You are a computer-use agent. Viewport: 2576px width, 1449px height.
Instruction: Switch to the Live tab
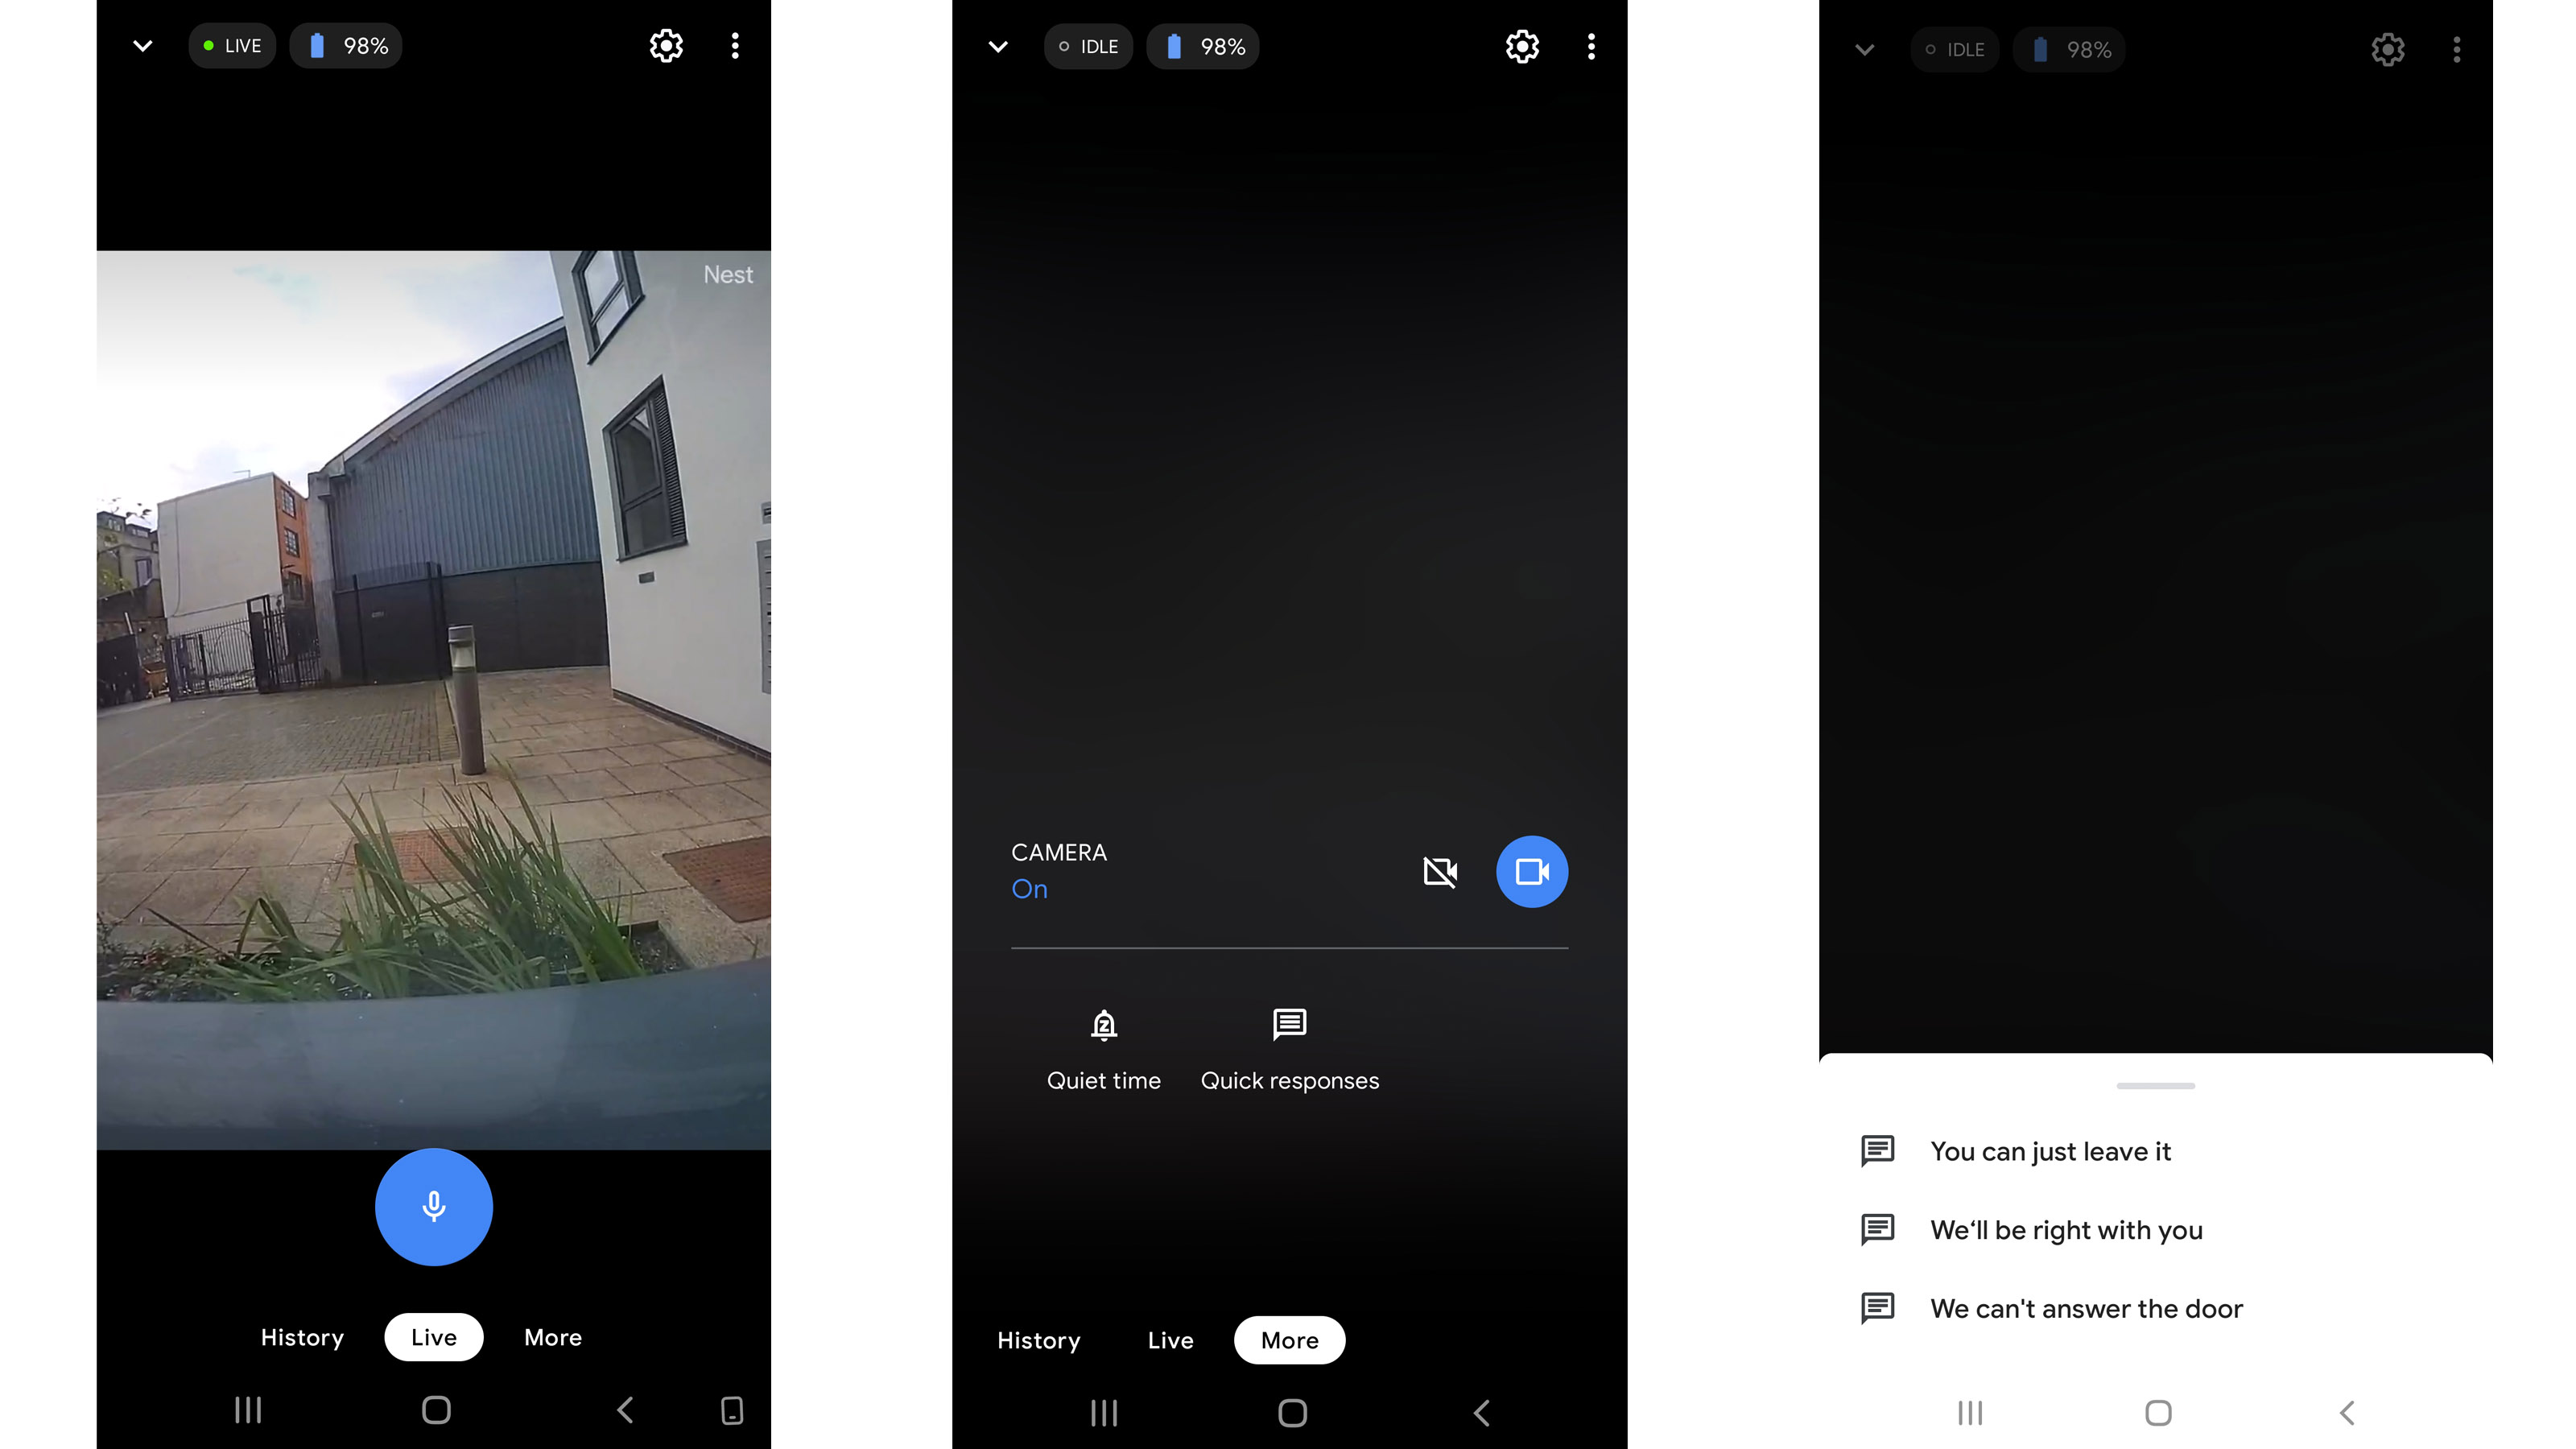coord(1170,1340)
